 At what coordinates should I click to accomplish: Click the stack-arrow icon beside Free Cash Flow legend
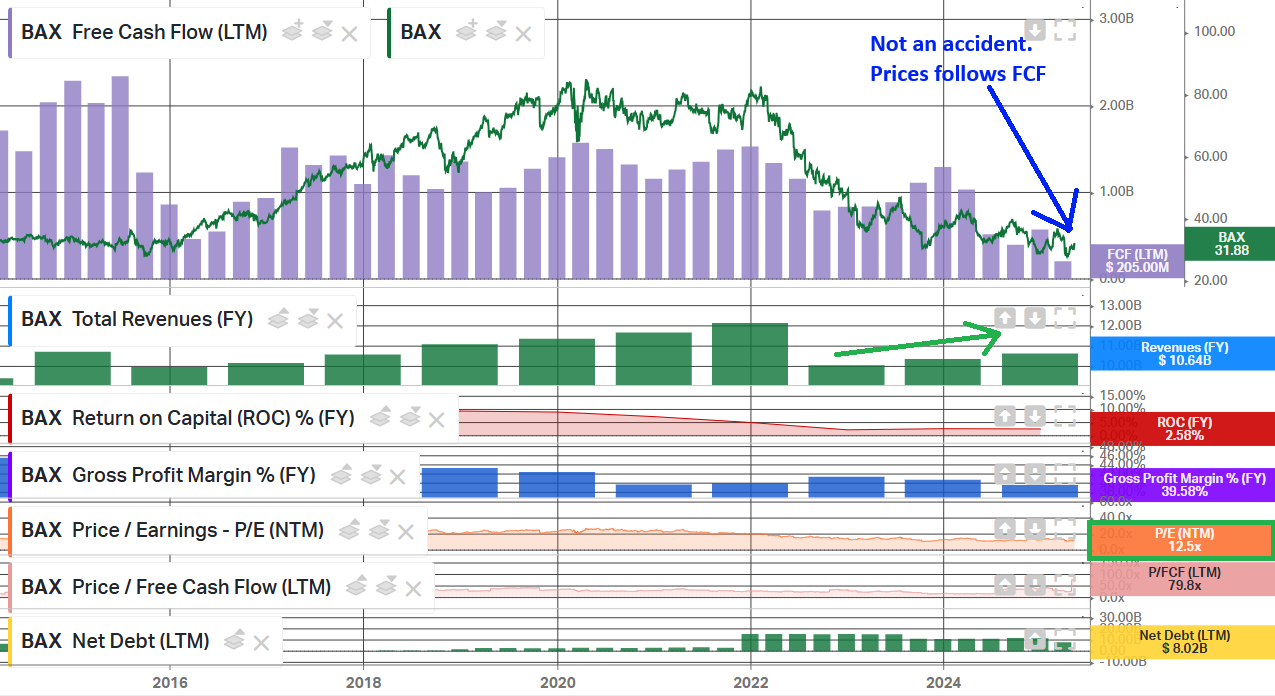point(322,32)
